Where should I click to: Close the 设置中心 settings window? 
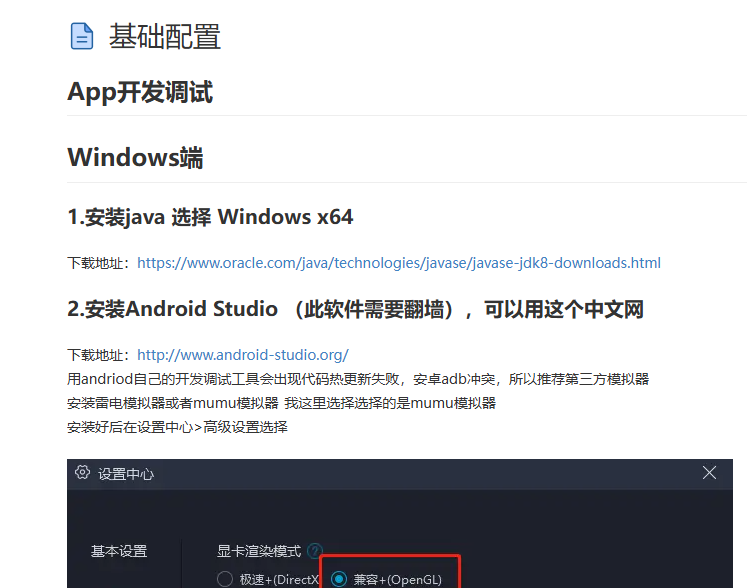709,473
